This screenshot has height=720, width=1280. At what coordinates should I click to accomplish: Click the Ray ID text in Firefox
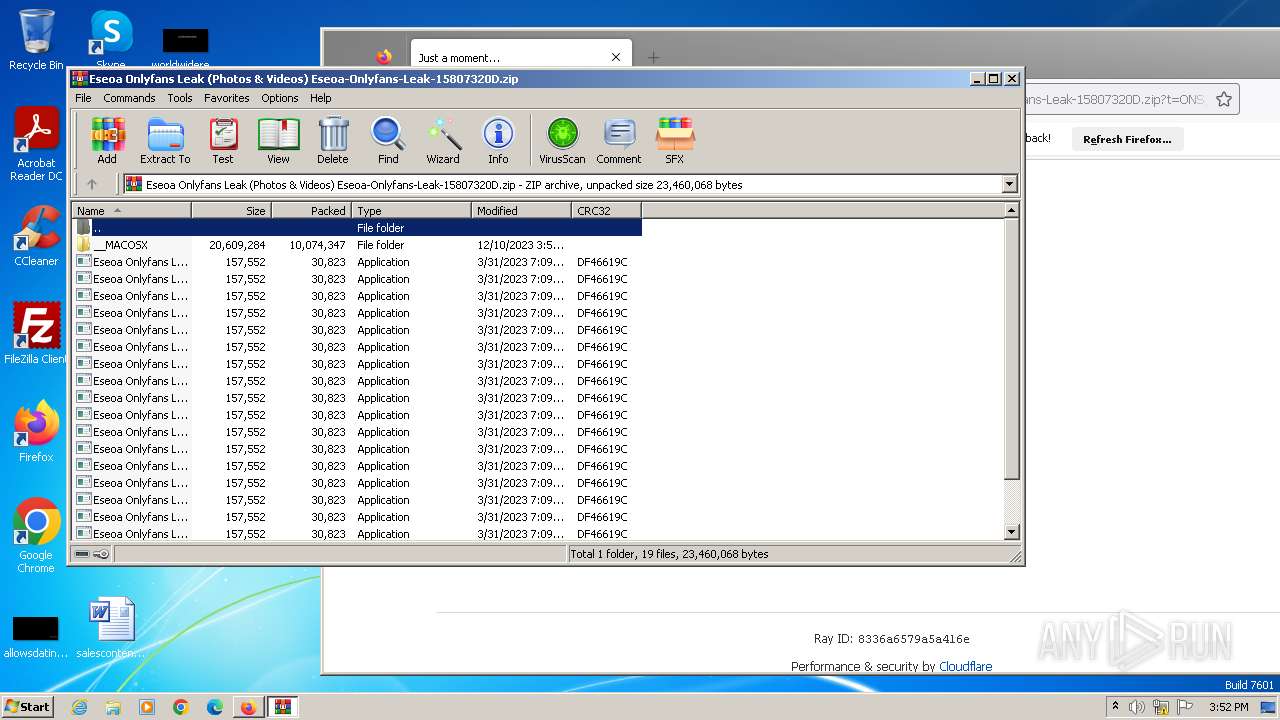pyautogui.click(x=891, y=639)
